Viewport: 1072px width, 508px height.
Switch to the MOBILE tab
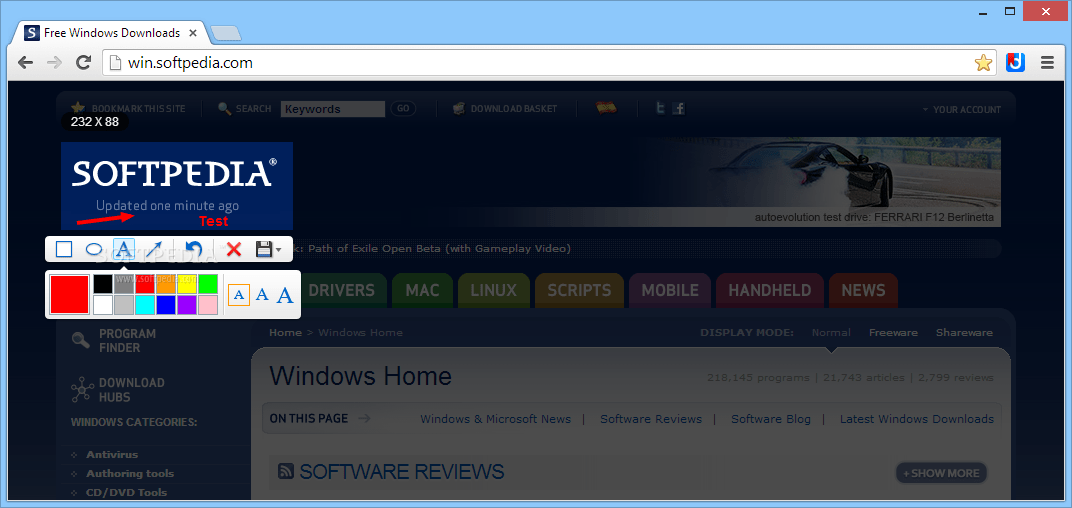(x=670, y=291)
